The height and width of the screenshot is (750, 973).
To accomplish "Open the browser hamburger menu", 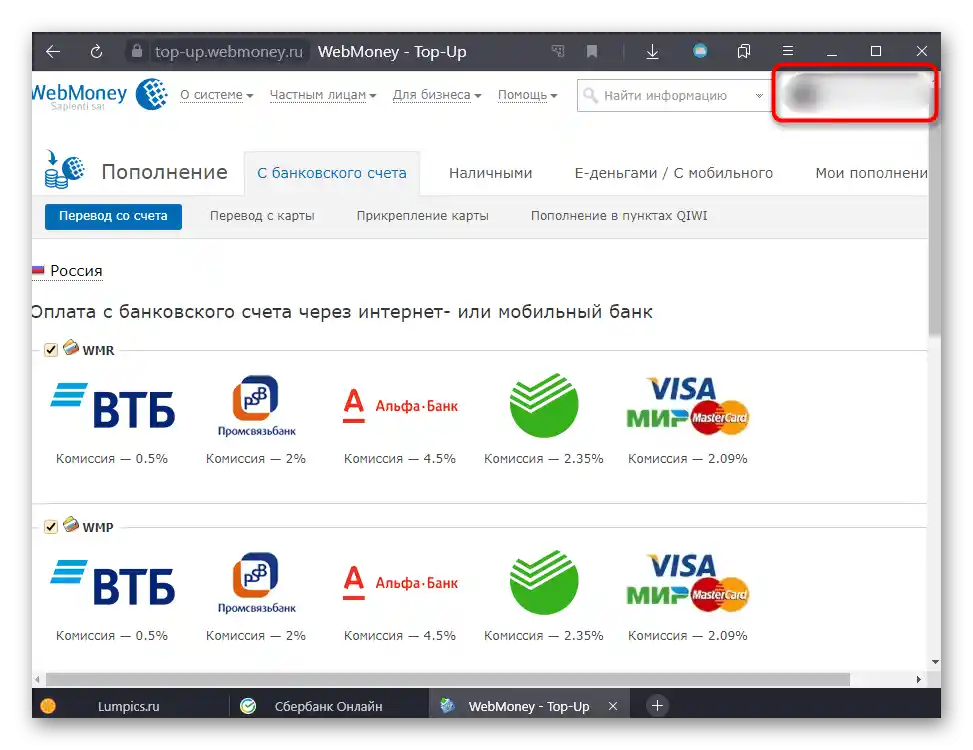I will point(787,51).
